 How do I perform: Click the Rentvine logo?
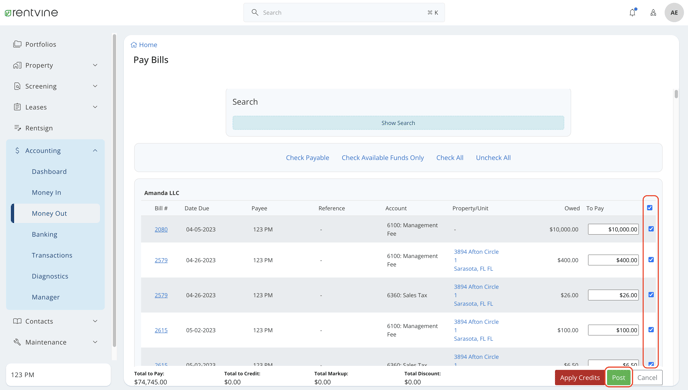(31, 12)
